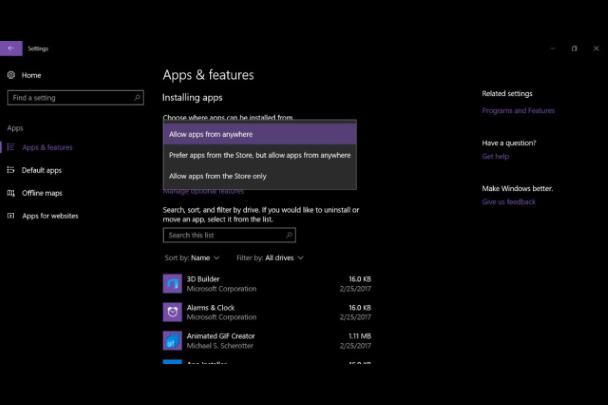Click the Default apps sidebar icon
This screenshot has height=405, width=608.
coord(11,170)
